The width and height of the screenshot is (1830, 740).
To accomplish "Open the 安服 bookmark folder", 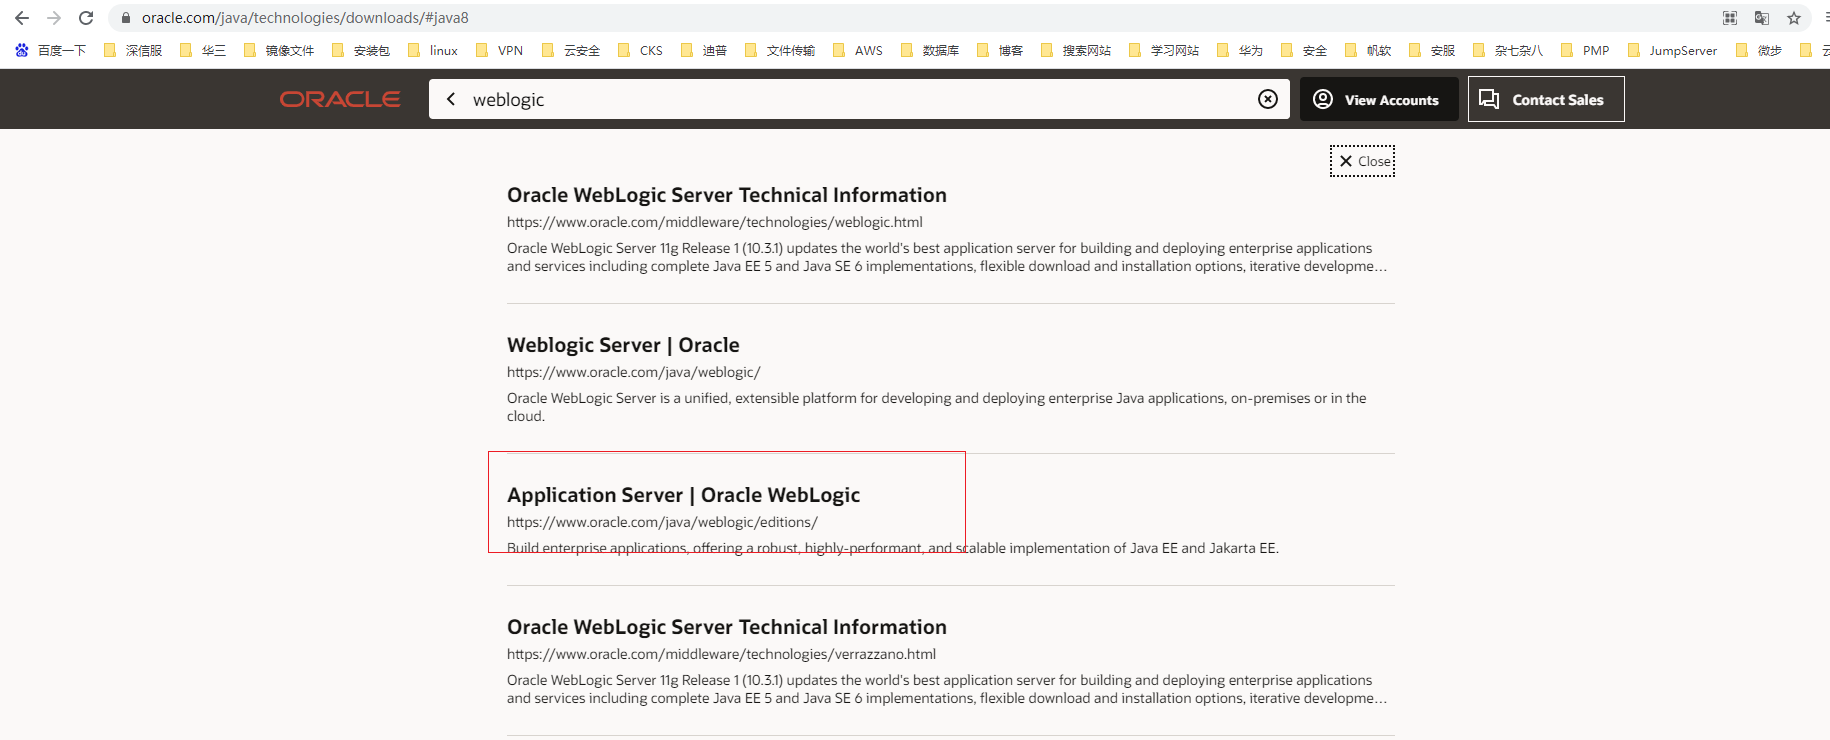I will point(1432,50).
